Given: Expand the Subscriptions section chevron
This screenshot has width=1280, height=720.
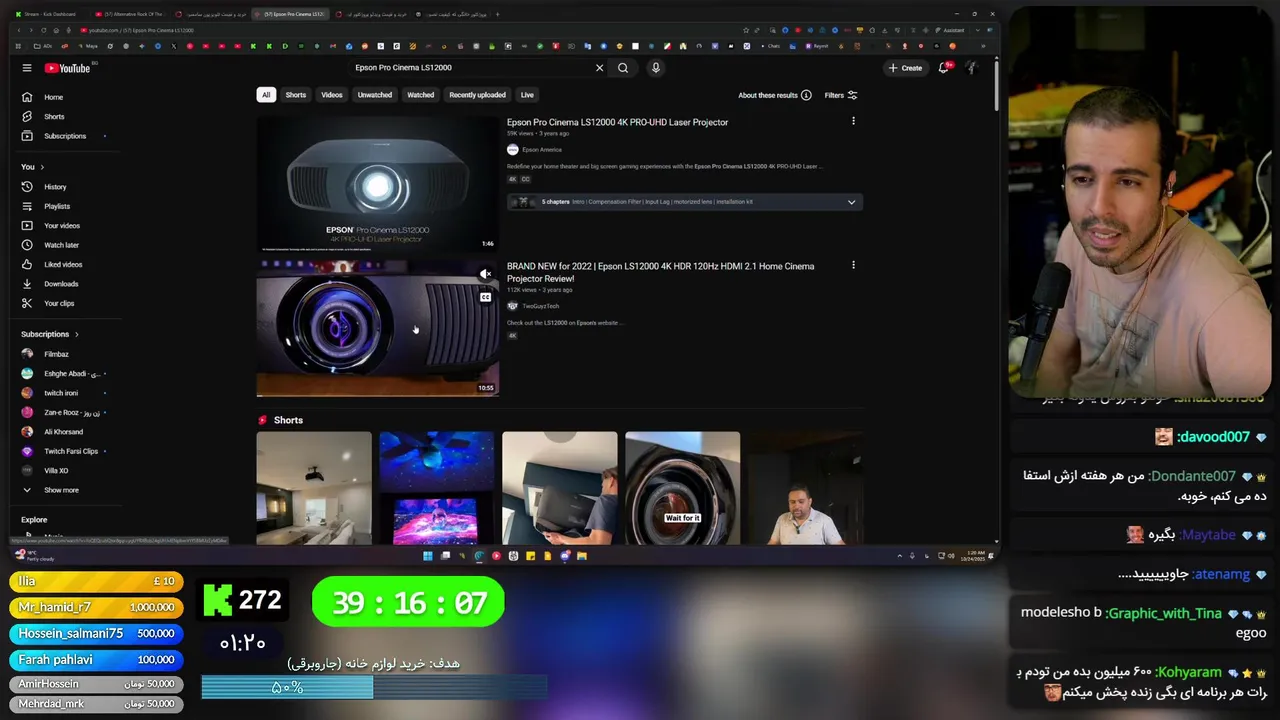Looking at the screenshot, I should [x=76, y=334].
